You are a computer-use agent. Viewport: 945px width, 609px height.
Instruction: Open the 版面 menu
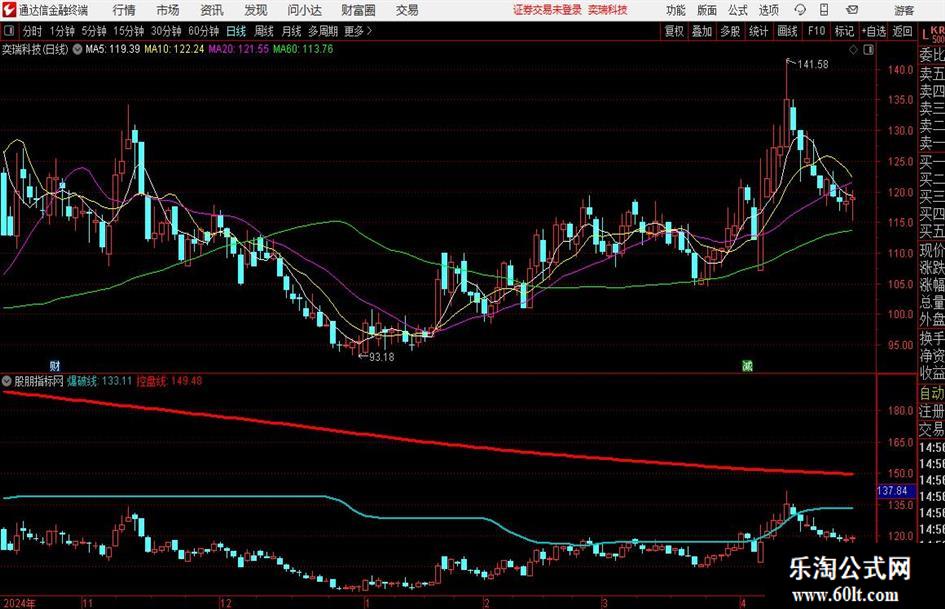[706, 10]
